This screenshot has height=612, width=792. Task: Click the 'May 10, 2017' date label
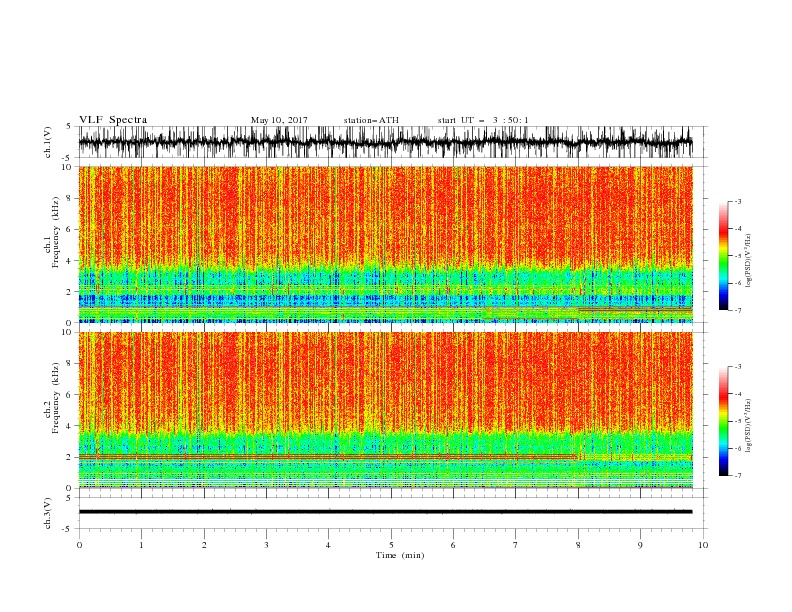point(279,120)
